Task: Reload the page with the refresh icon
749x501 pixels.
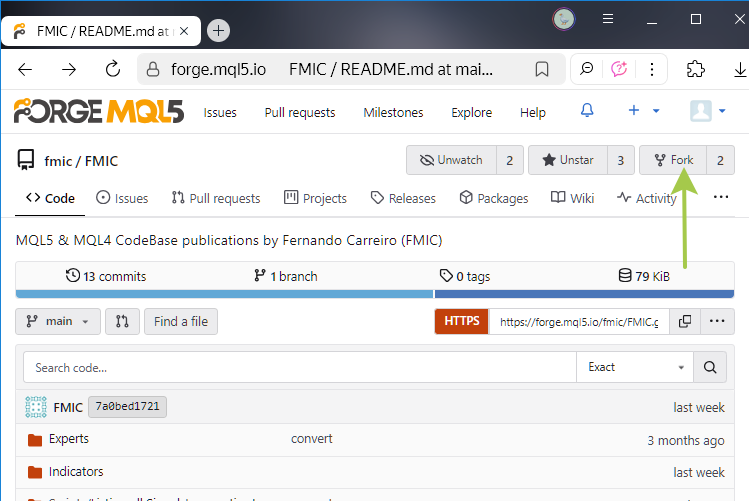Action: click(113, 69)
